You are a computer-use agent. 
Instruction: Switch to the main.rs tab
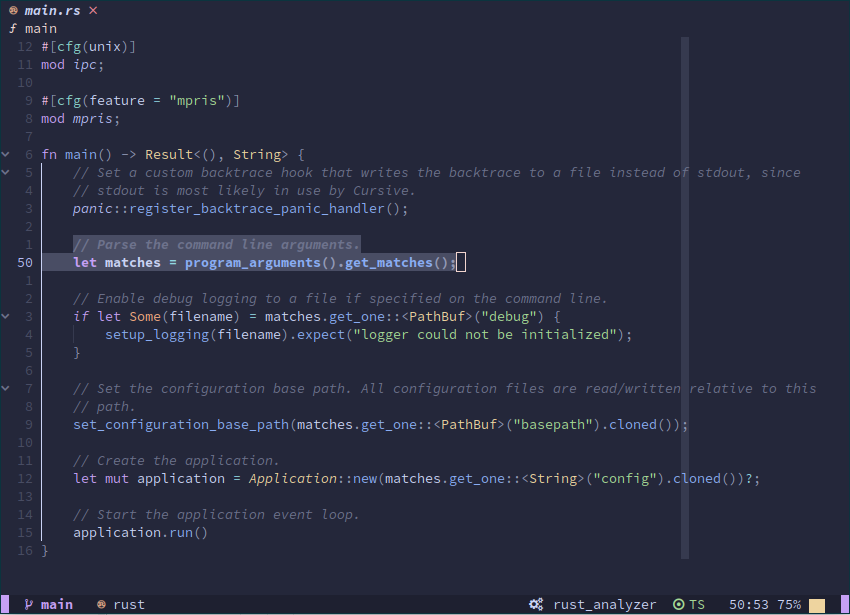point(54,10)
